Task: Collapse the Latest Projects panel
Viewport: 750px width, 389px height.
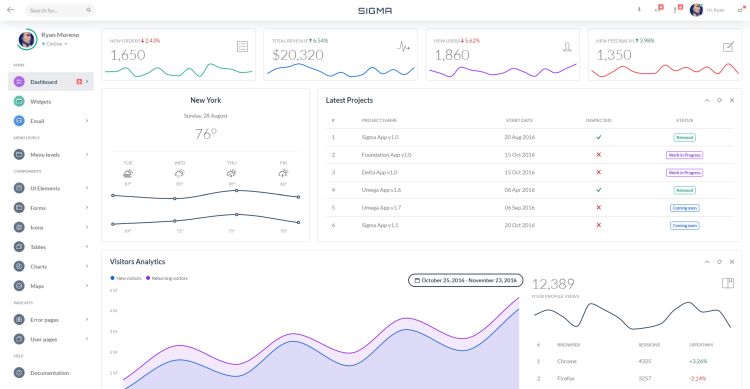Action: [x=707, y=100]
